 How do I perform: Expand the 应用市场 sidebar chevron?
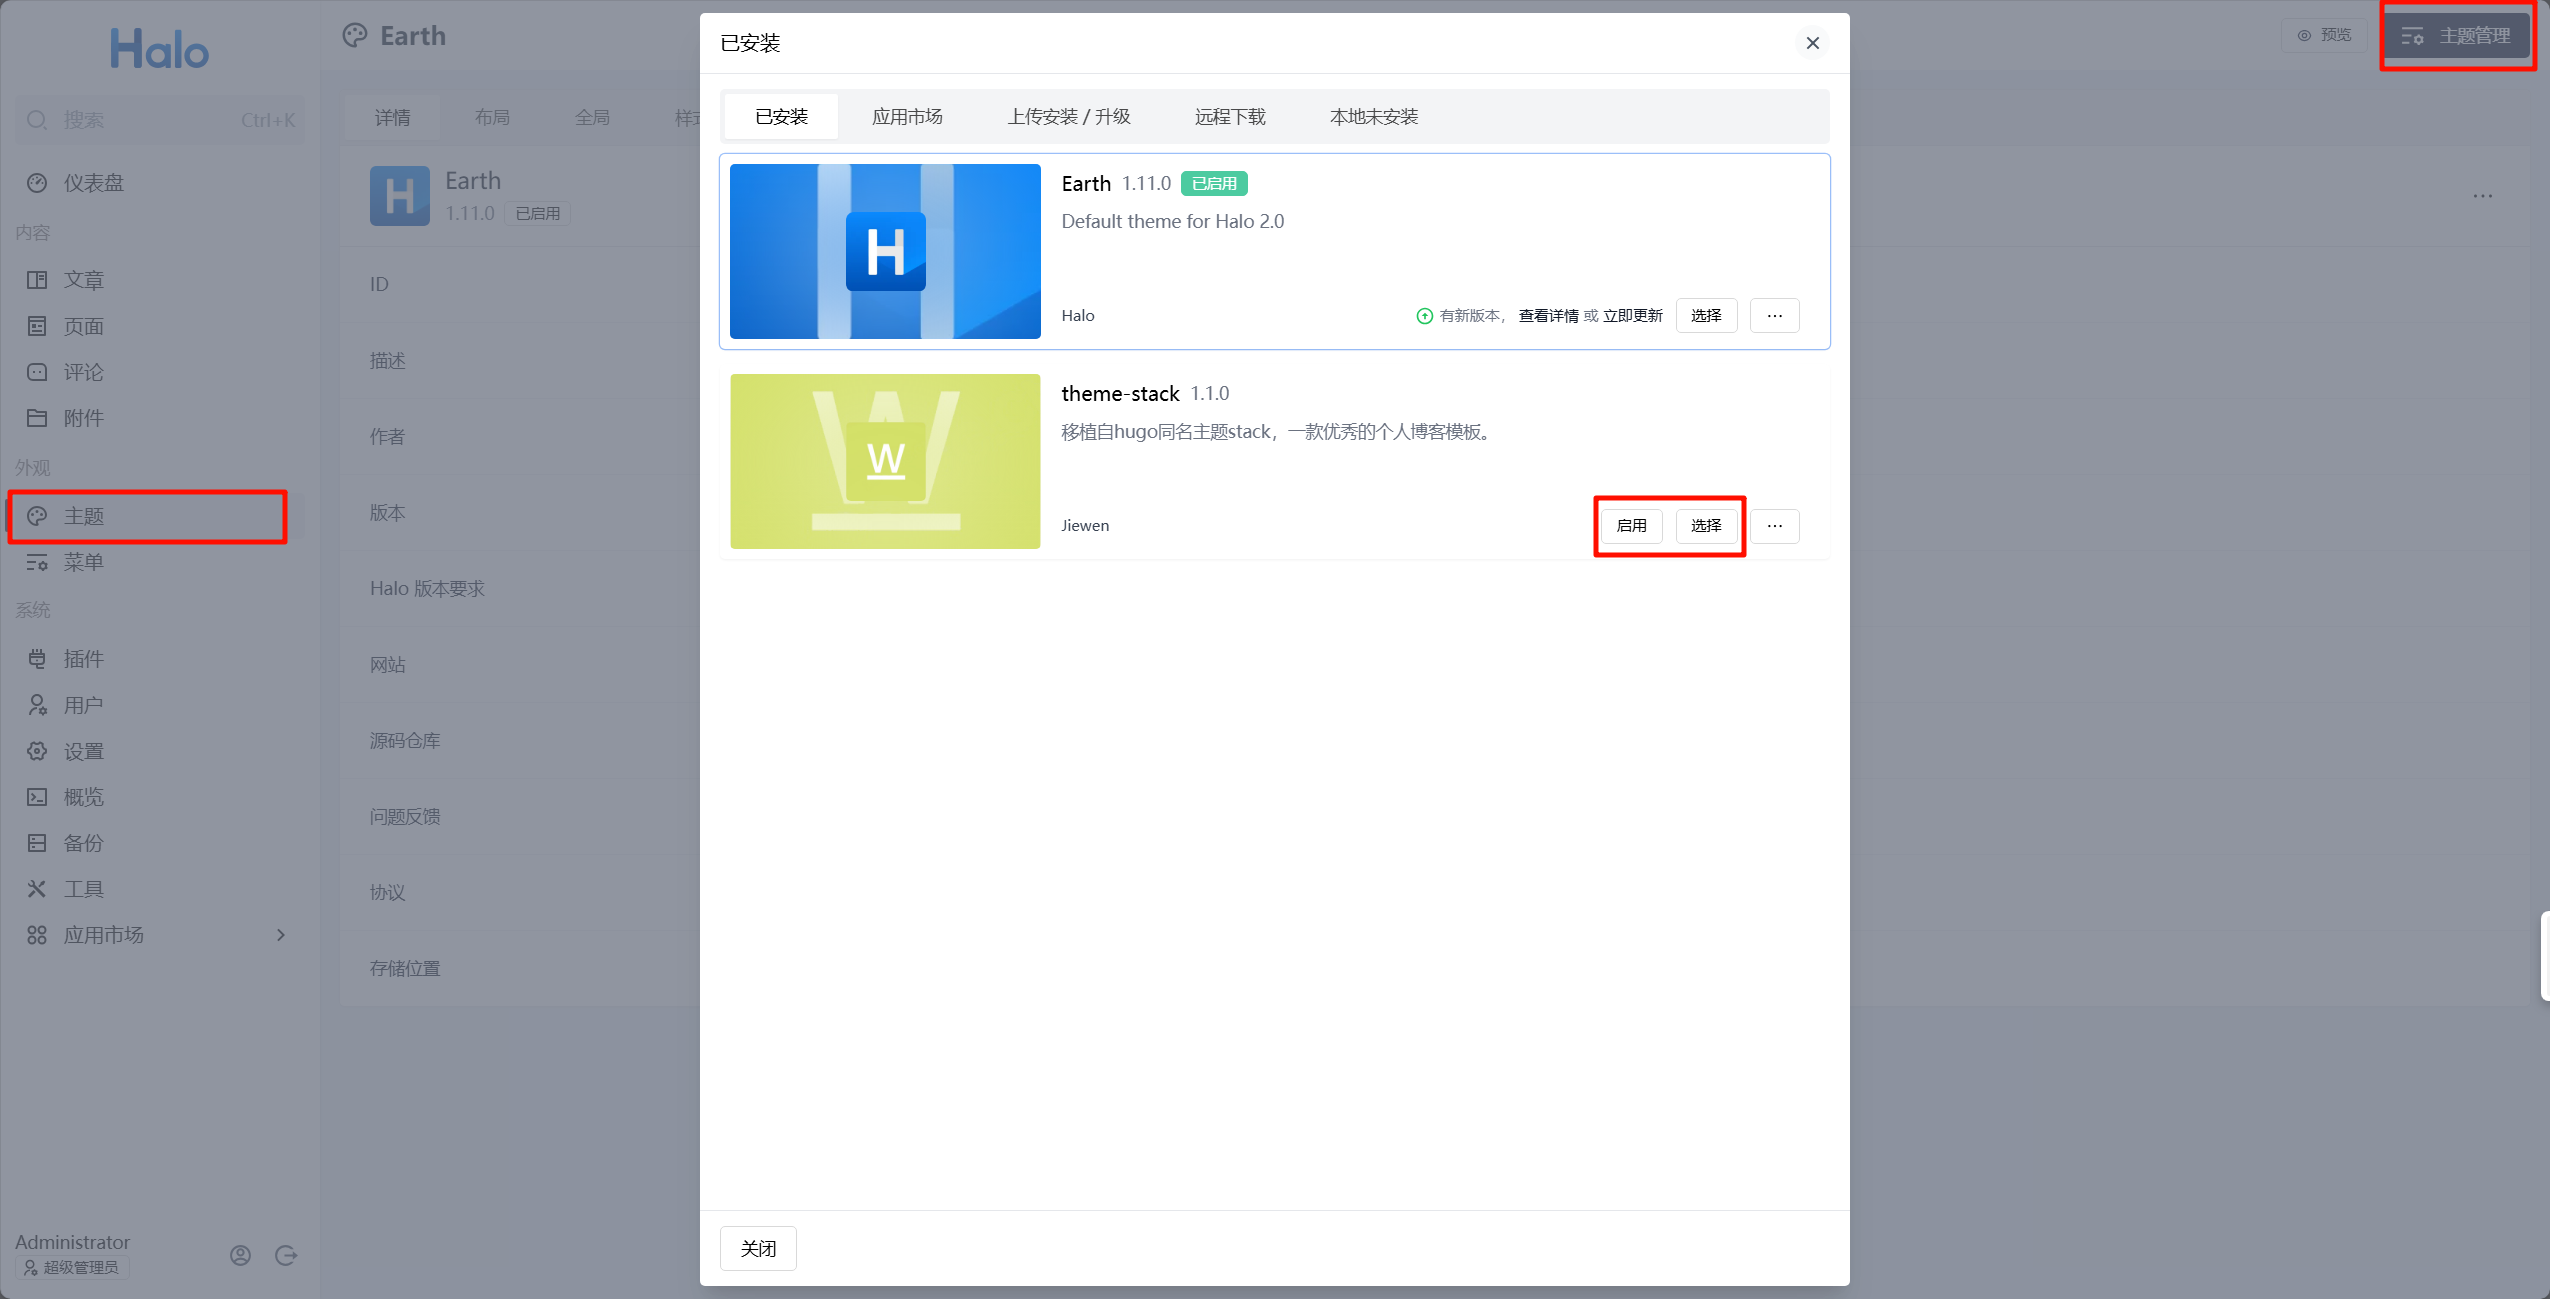click(281, 935)
